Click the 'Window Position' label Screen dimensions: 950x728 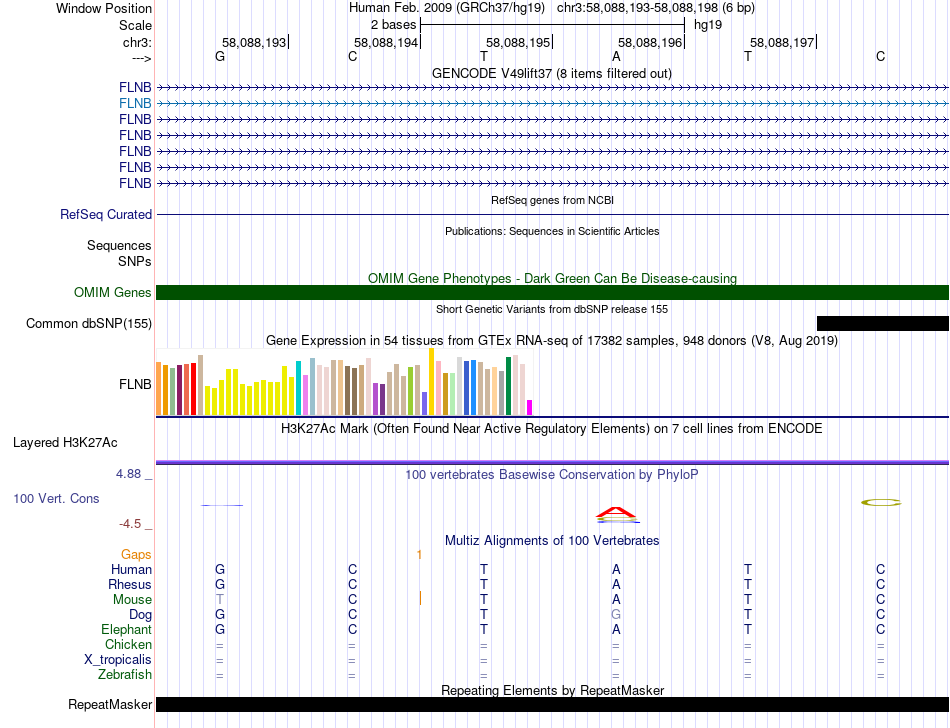pyautogui.click(x=104, y=8)
